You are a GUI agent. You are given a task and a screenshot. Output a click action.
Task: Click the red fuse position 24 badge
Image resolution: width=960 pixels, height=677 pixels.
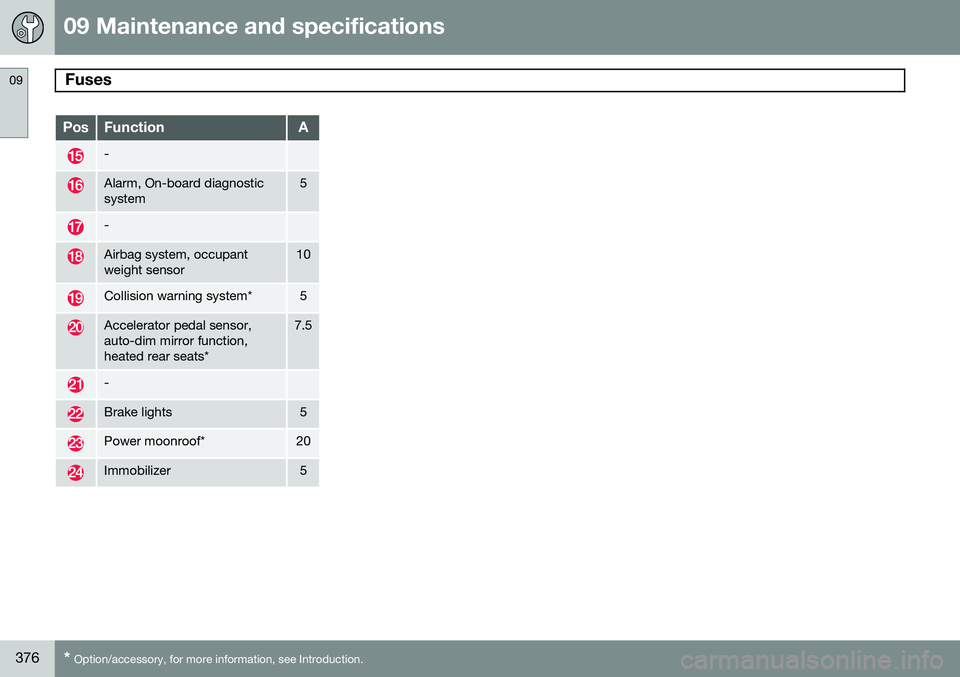tap(75, 473)
